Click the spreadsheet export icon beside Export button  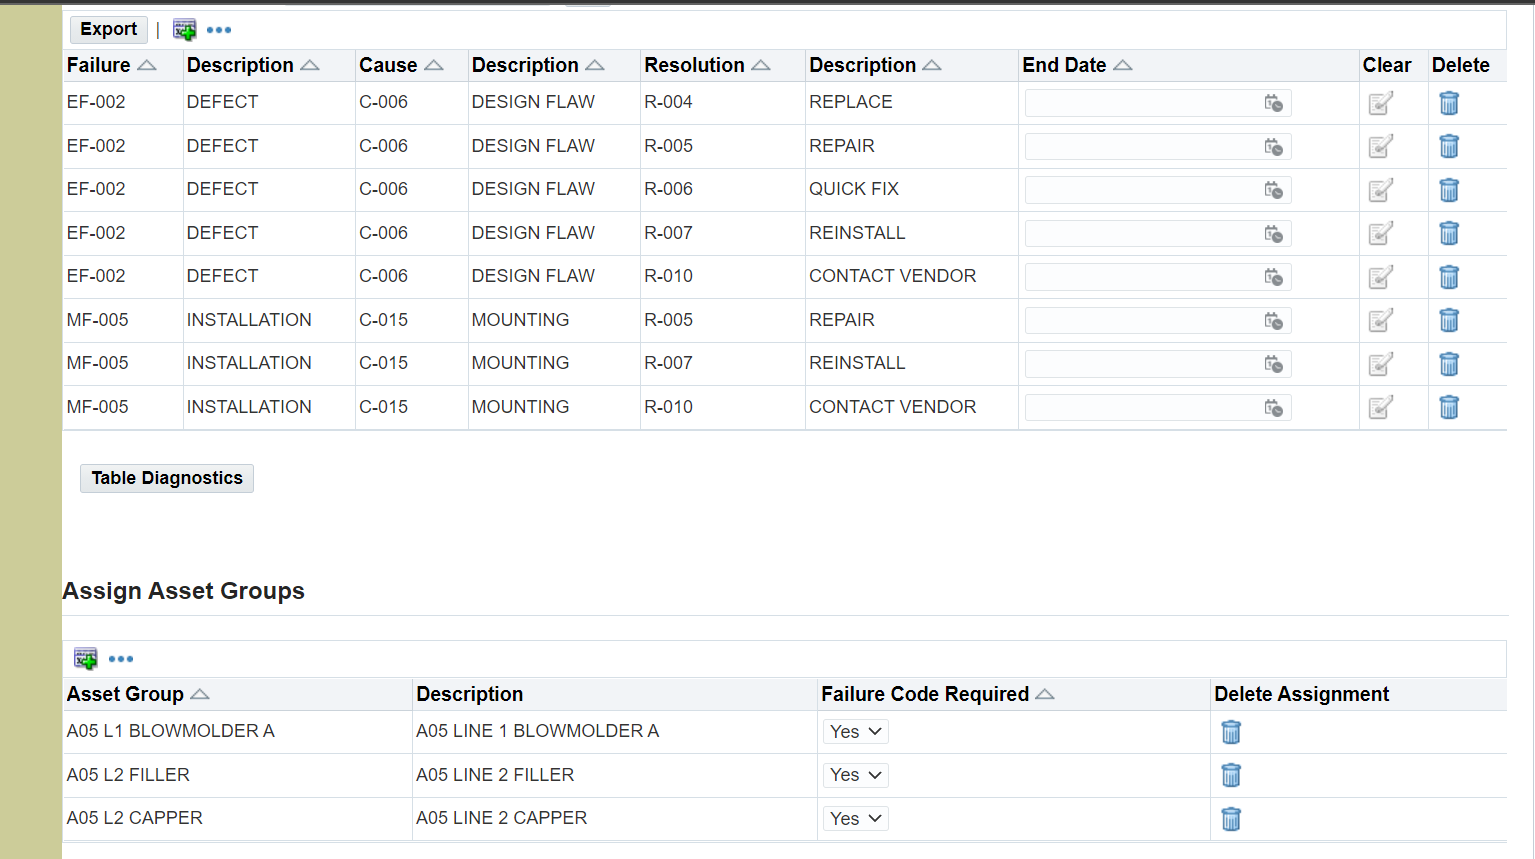pos(185,30)
